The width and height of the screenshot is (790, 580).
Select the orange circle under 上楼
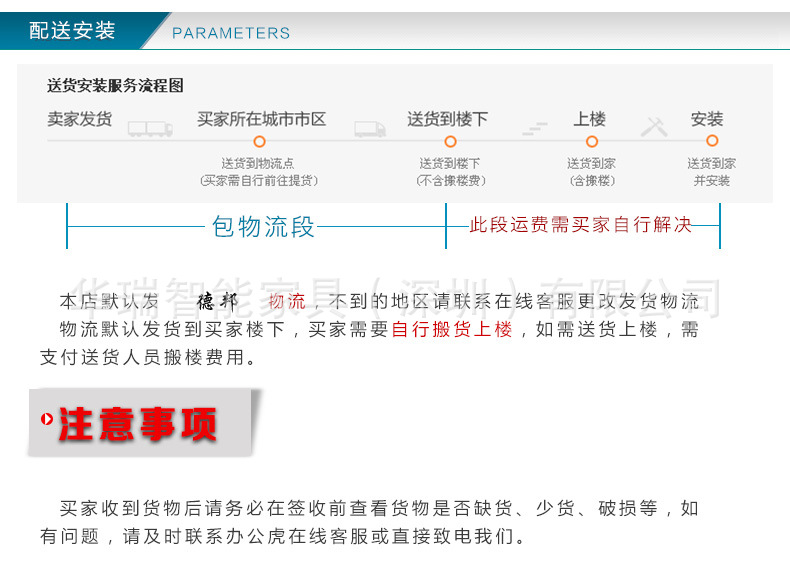coord(591,142)
